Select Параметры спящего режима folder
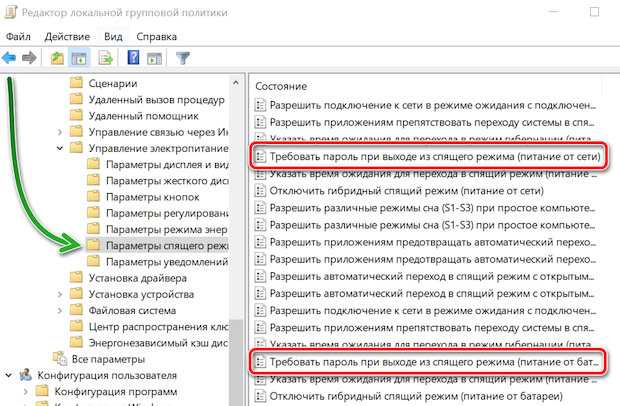Screen dimensions: 620x406 click(x=167, y=245)
